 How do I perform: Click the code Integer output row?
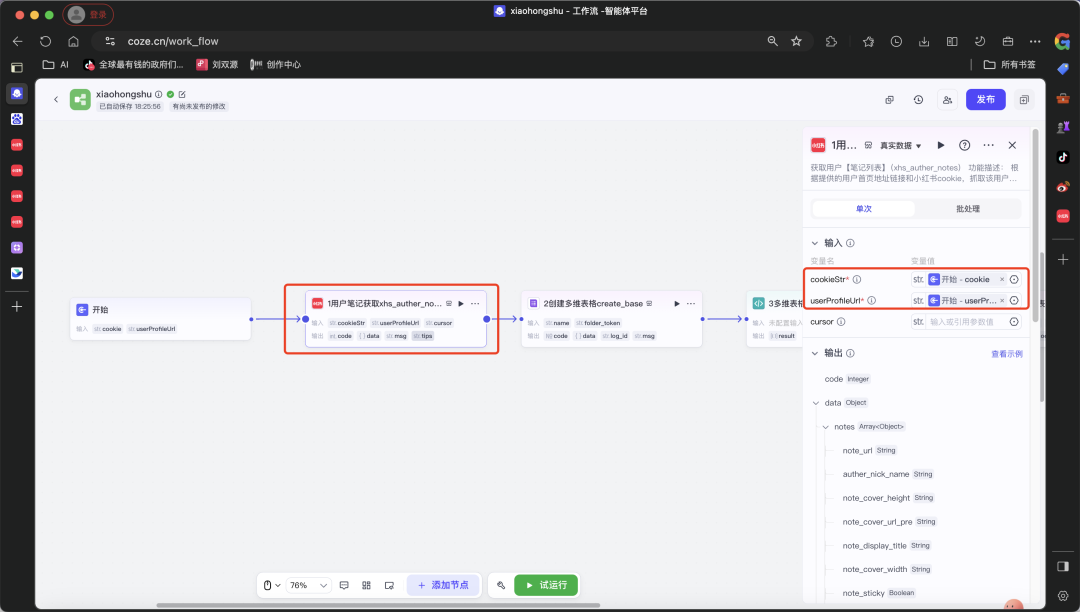pos(847,379)
